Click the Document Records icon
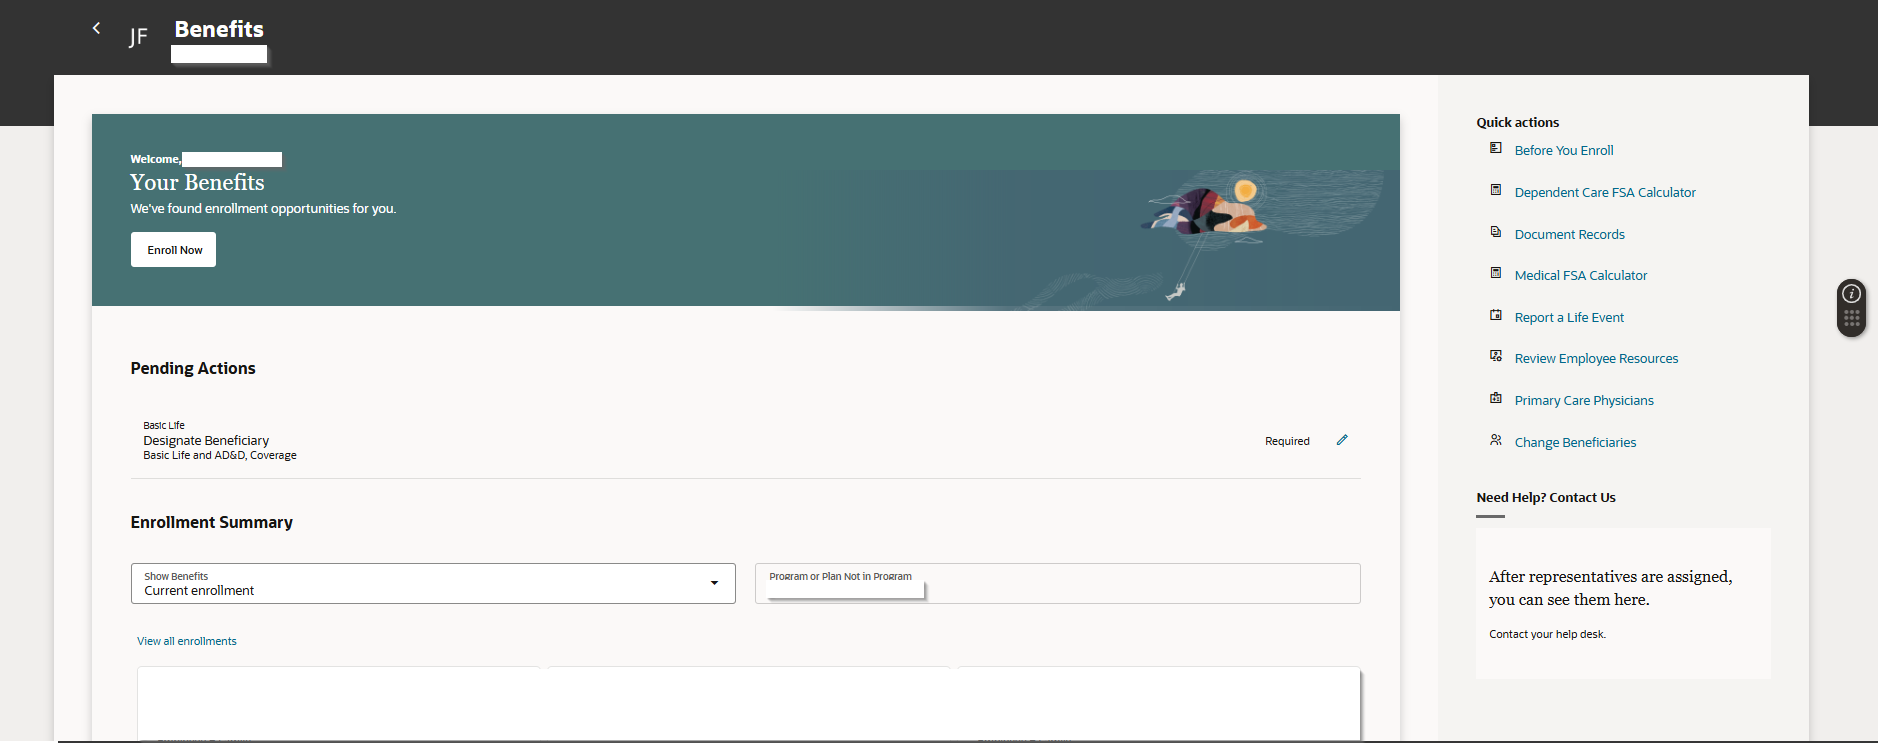 coord(1495,232)
